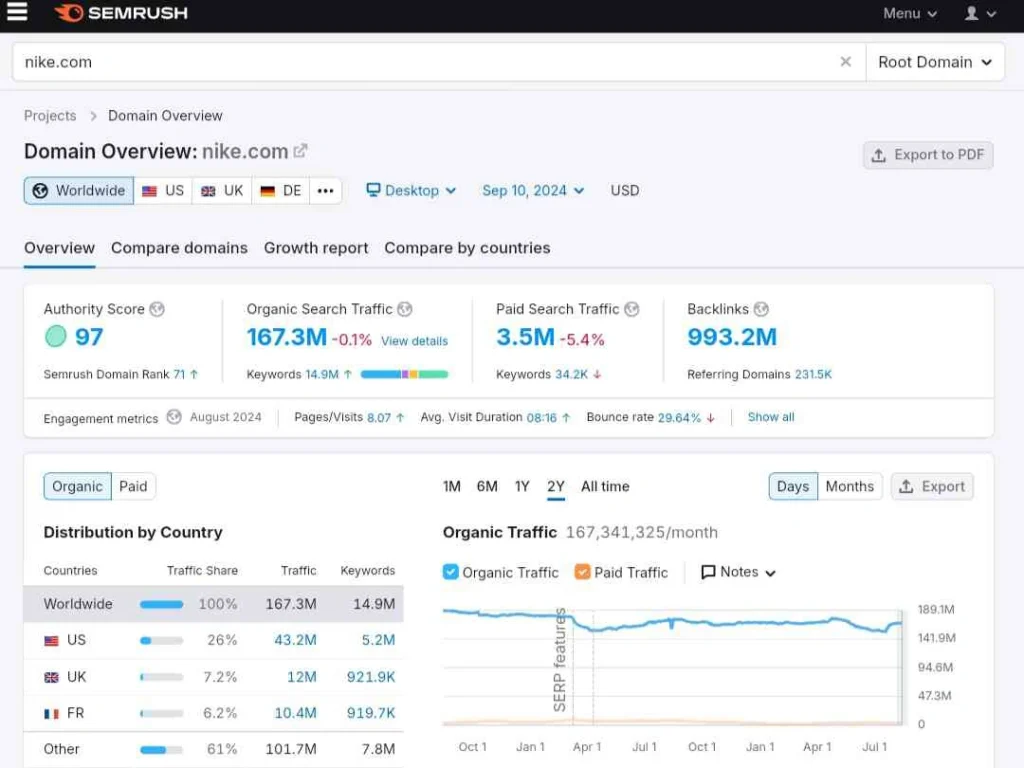Click the paid Keywords 34.2K down arrow
The image size is (1024, 768).
pyautogui.click(x=597, y=374)
